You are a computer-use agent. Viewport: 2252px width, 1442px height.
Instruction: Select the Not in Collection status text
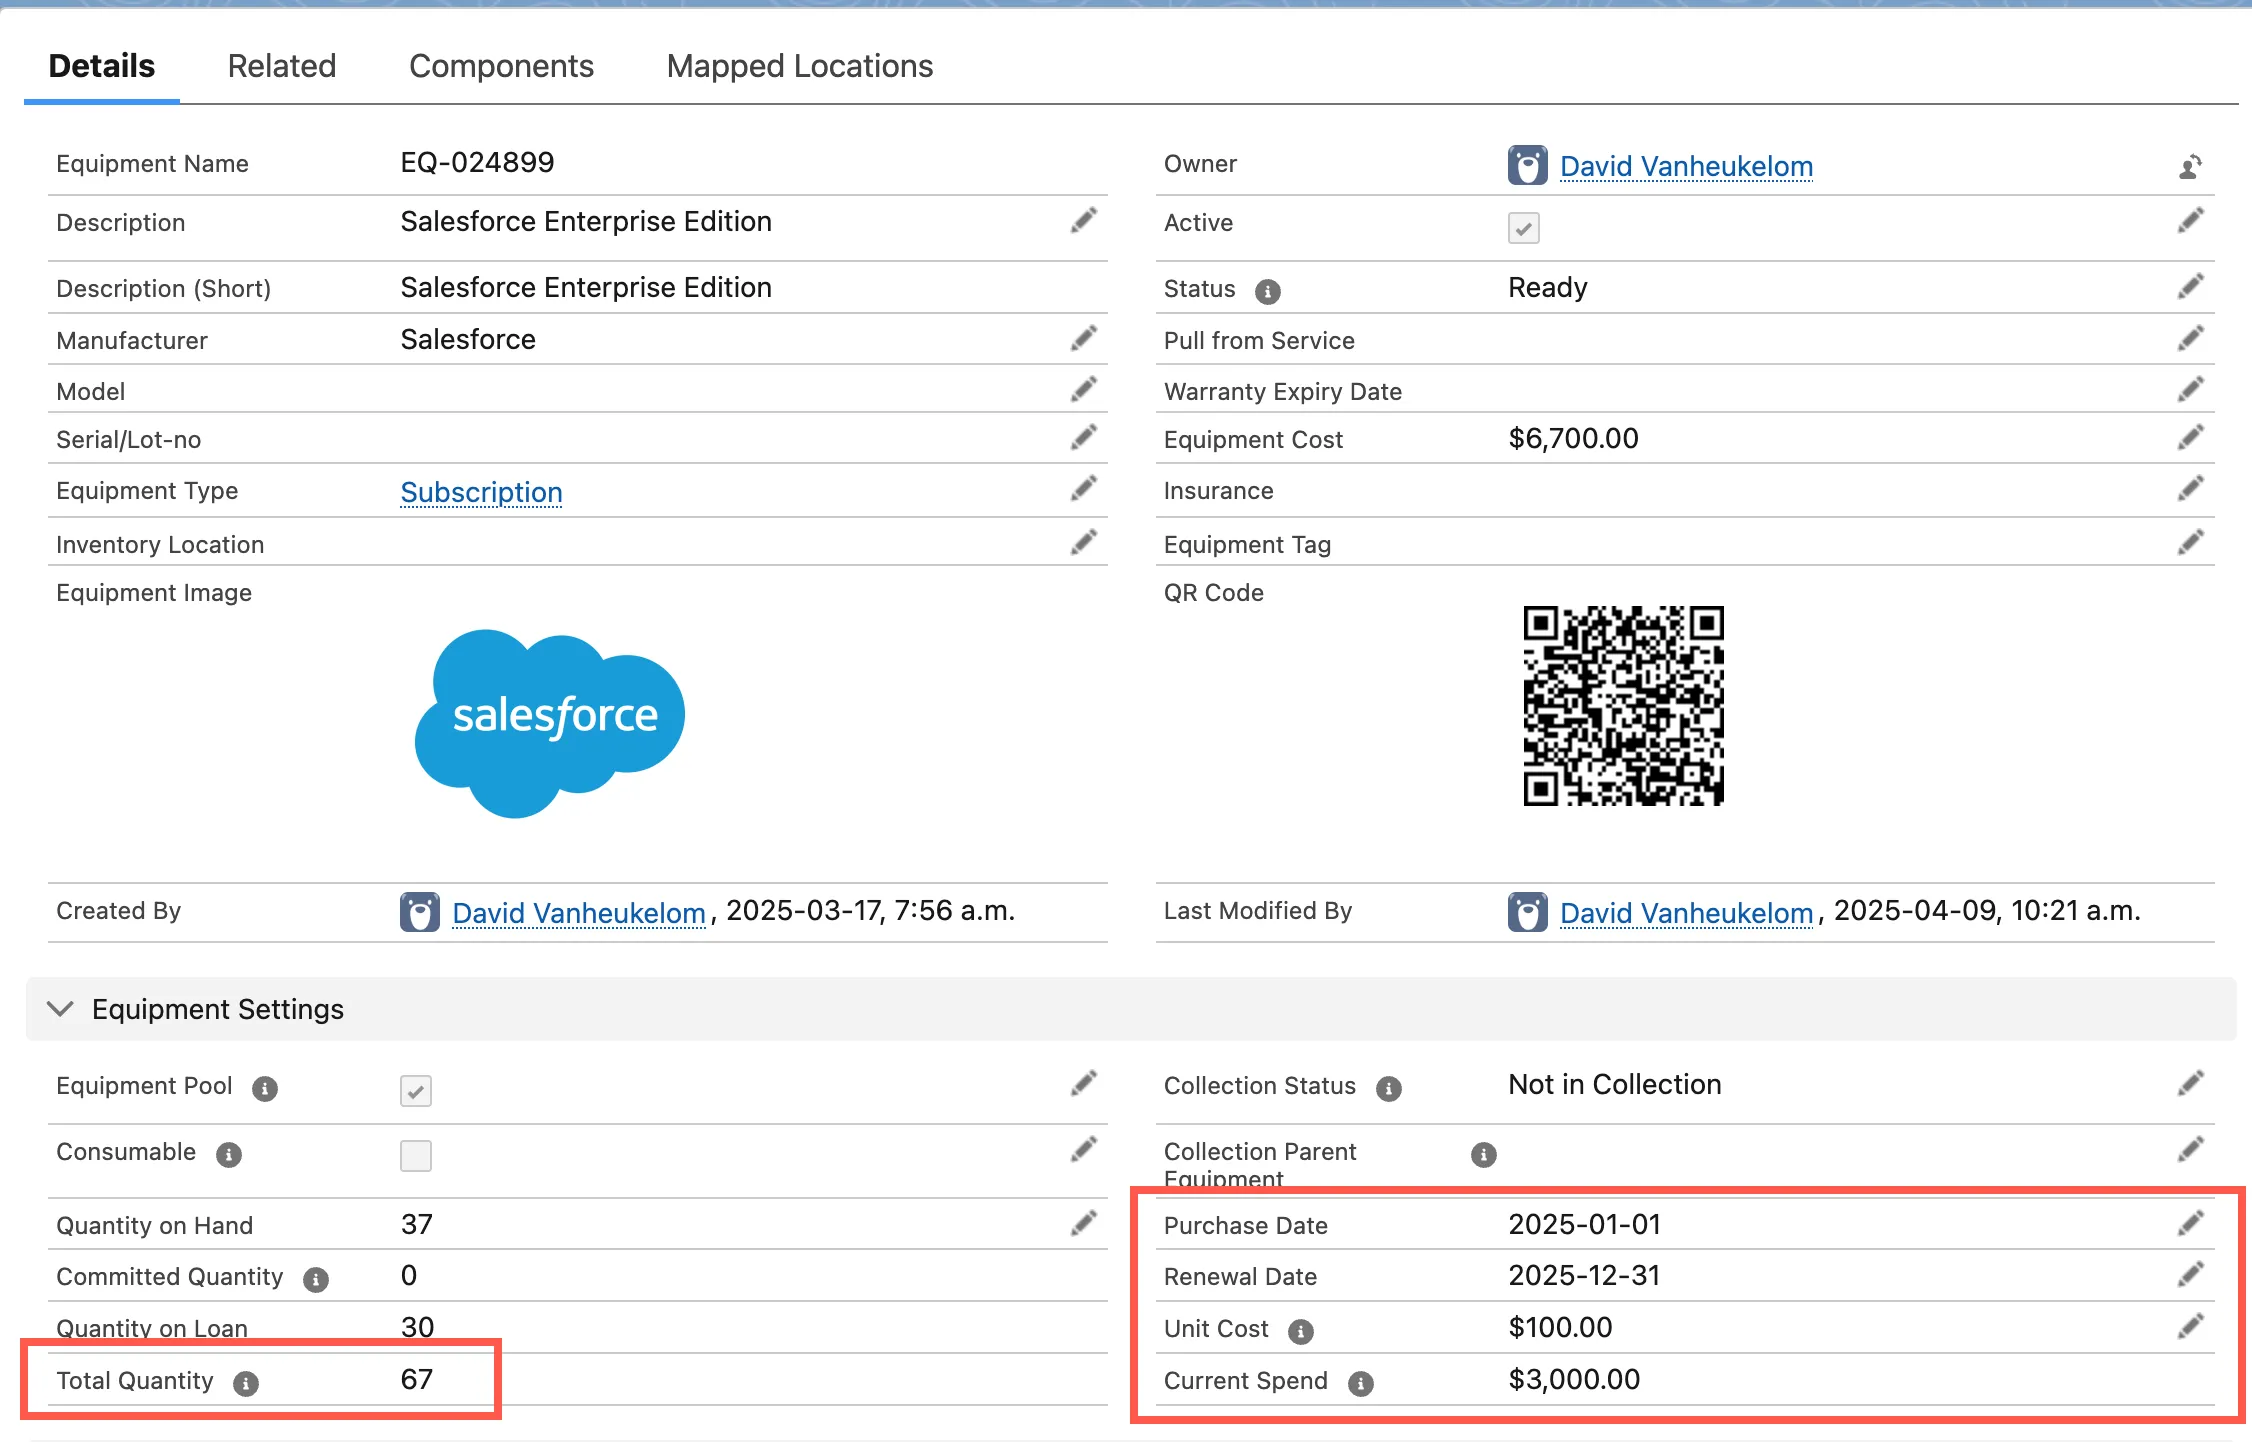[1614, 1084]
